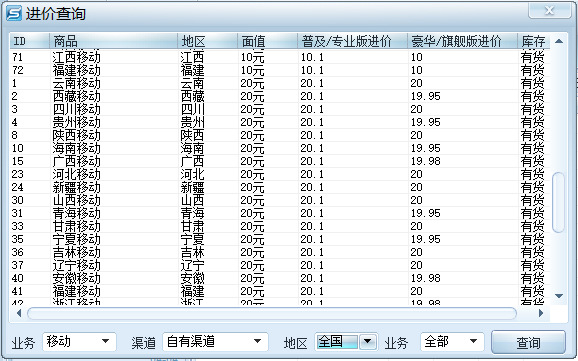This screenshot has width=578, height=361.
Task: Select the 云南移动 row
Action: 280,83
